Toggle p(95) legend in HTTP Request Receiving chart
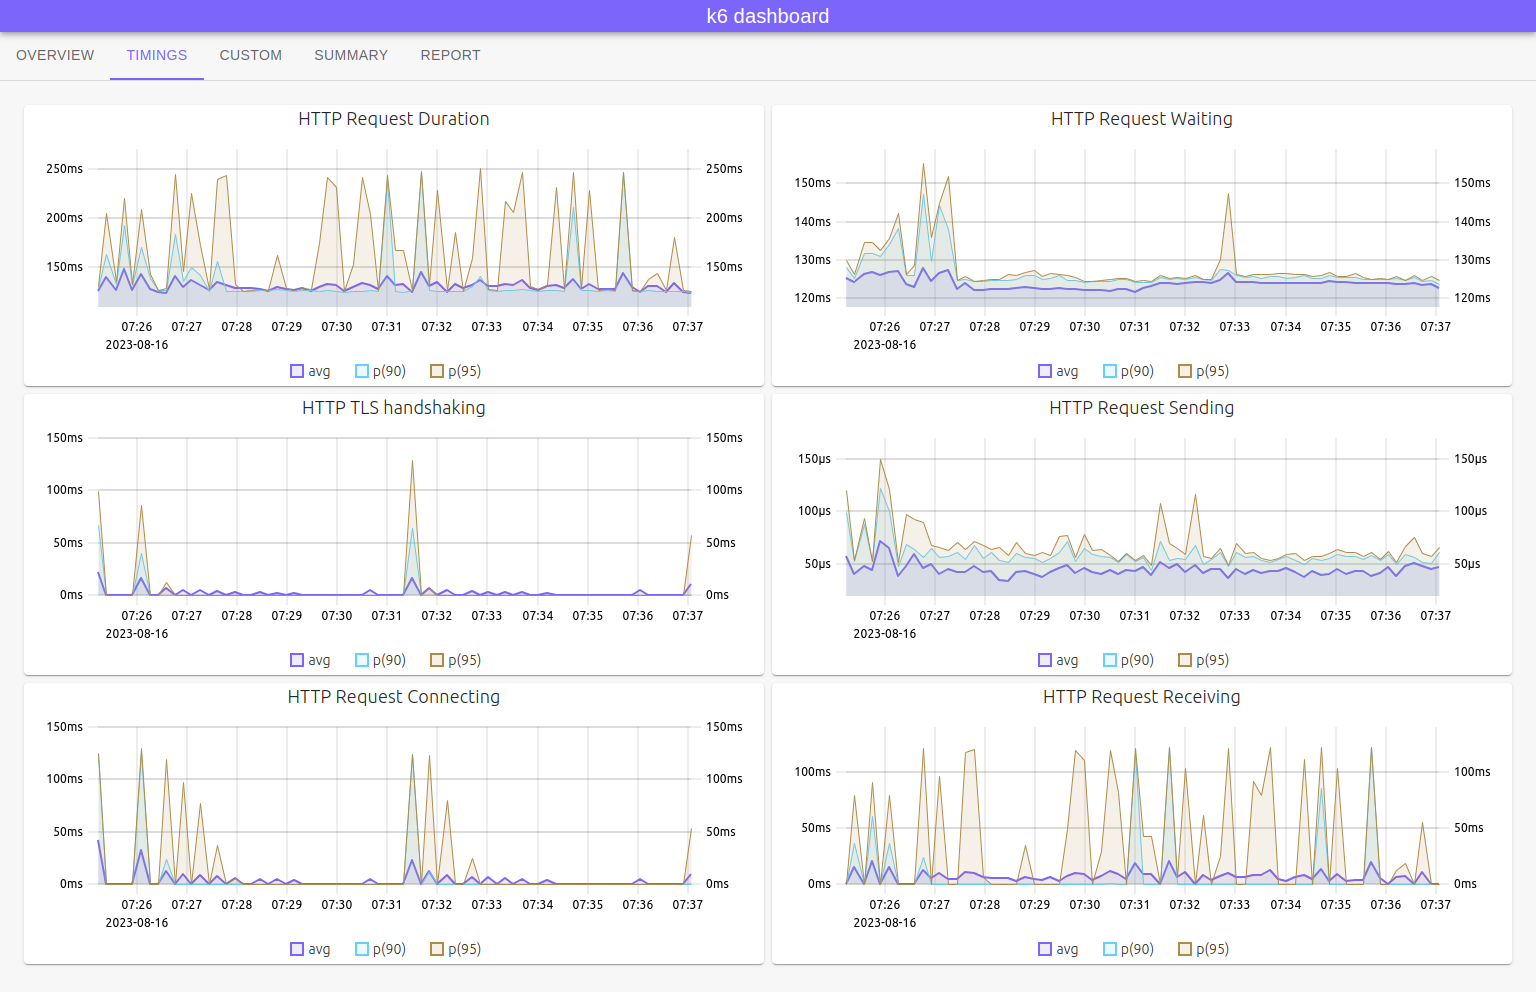Screen dimensions: 1536x992 [1203, 949]
